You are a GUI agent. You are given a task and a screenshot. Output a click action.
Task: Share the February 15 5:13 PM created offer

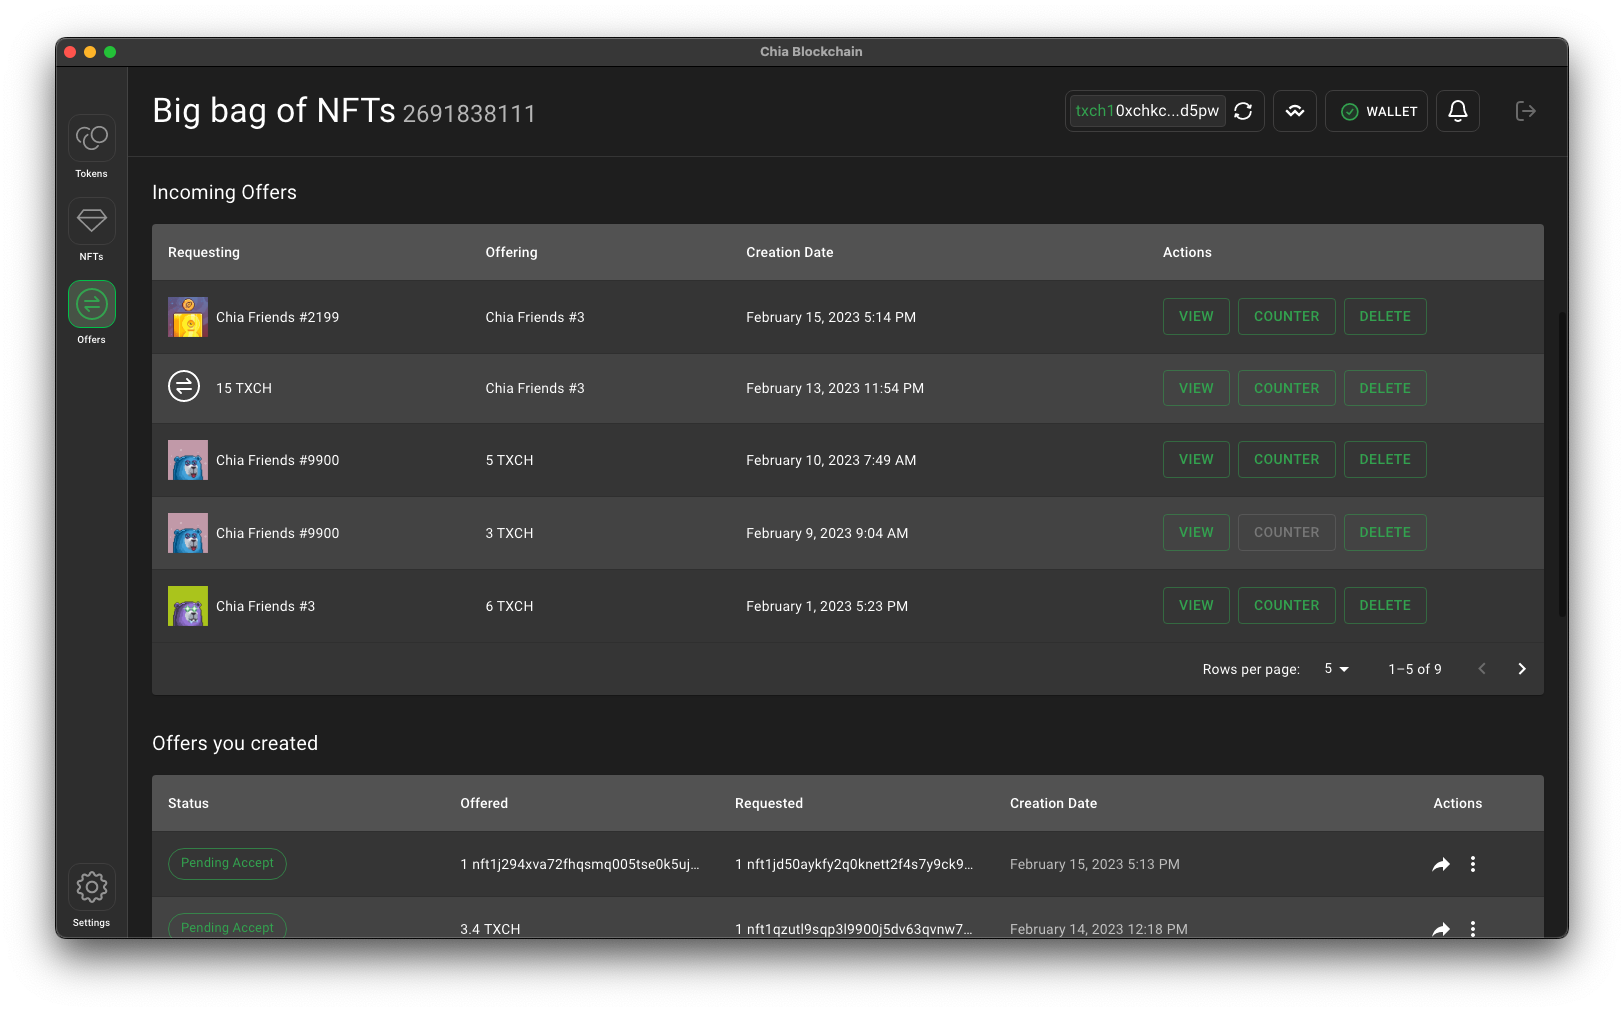(1441, 864)
